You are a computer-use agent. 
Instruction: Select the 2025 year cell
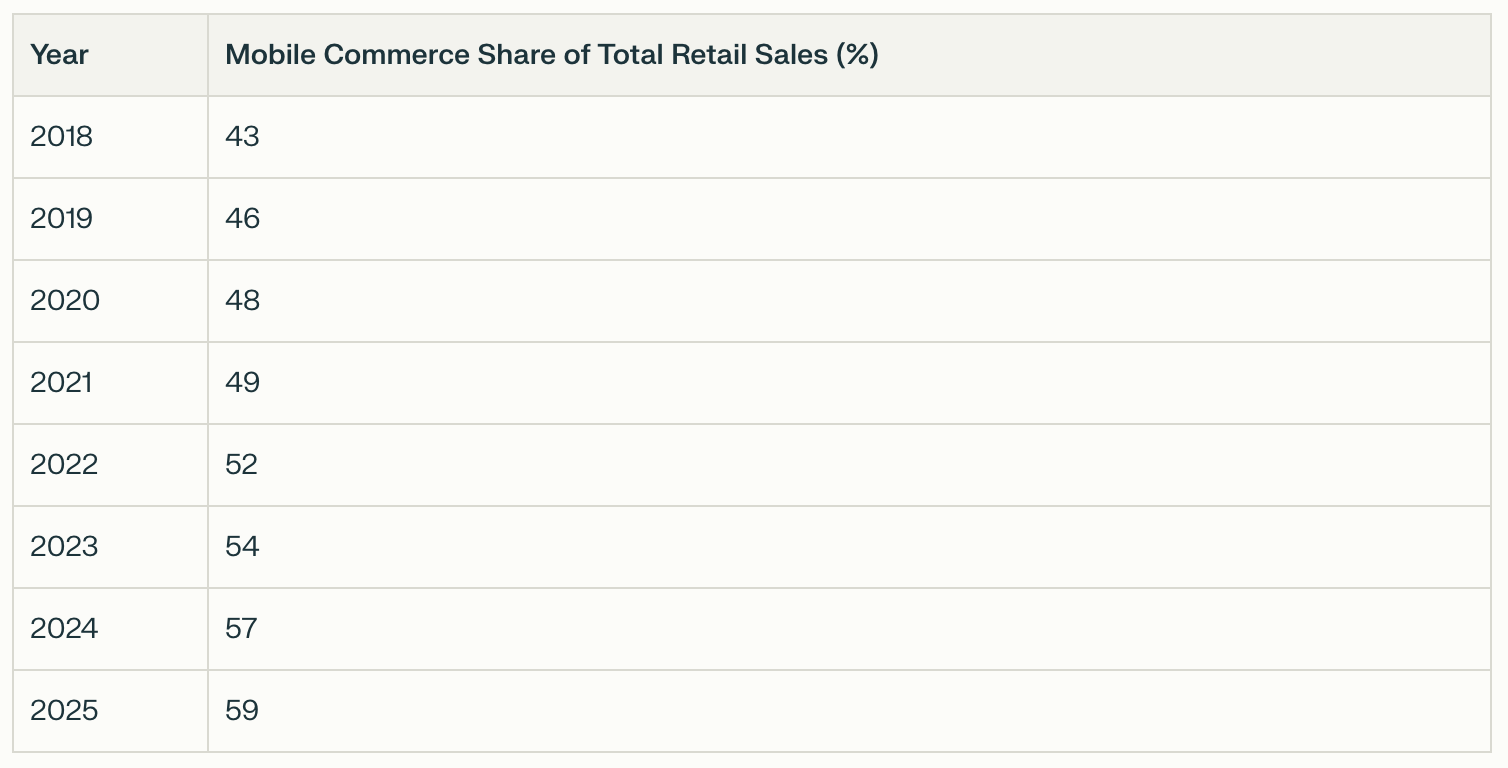pos(110,711)
